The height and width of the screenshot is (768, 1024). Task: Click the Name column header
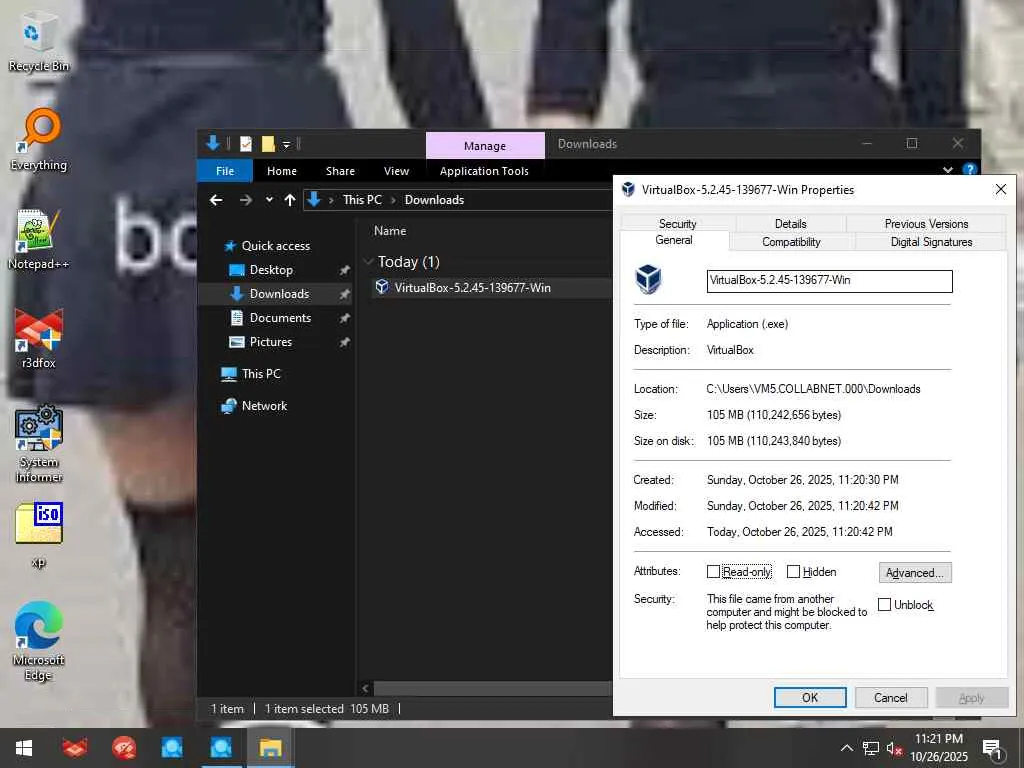[x=390, y=231]
